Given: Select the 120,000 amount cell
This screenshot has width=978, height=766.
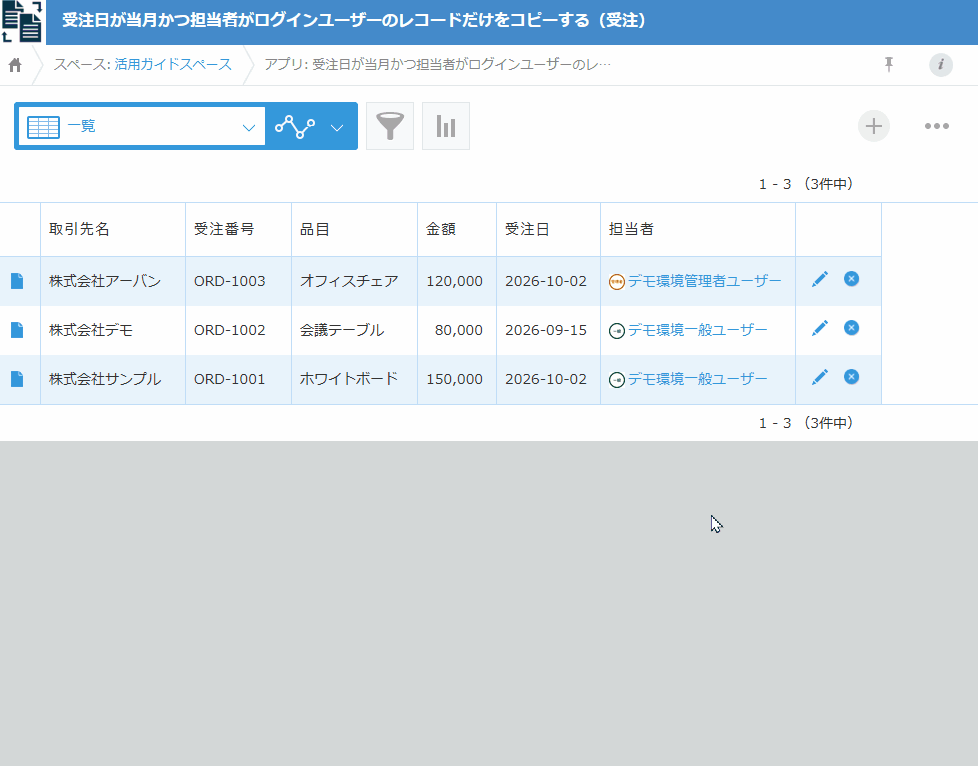Looking at the screenshot, I should point(457,281).
